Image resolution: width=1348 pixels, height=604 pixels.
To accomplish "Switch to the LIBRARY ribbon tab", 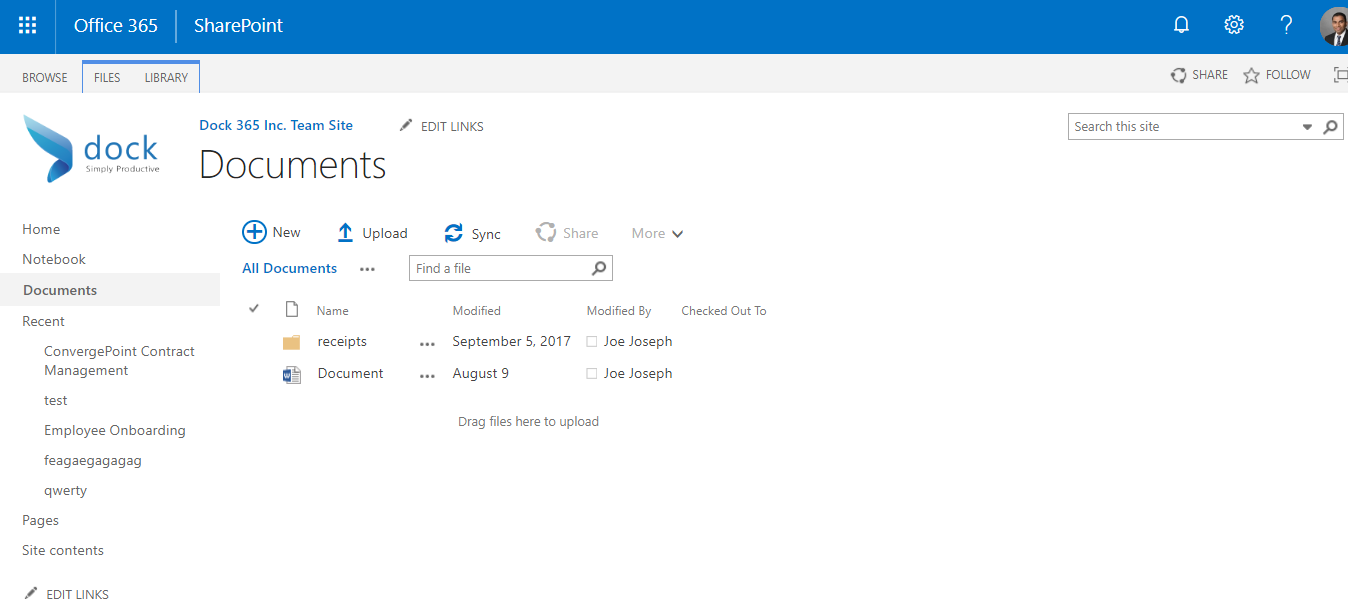I will 166,77.
